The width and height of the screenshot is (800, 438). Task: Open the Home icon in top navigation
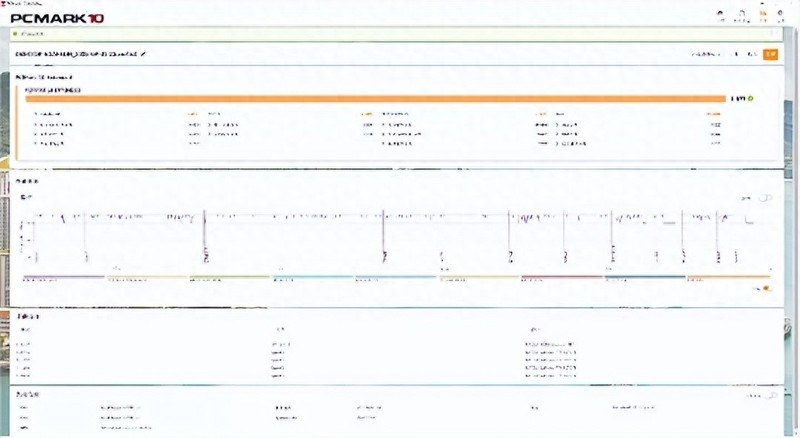[x=721, y=14]
